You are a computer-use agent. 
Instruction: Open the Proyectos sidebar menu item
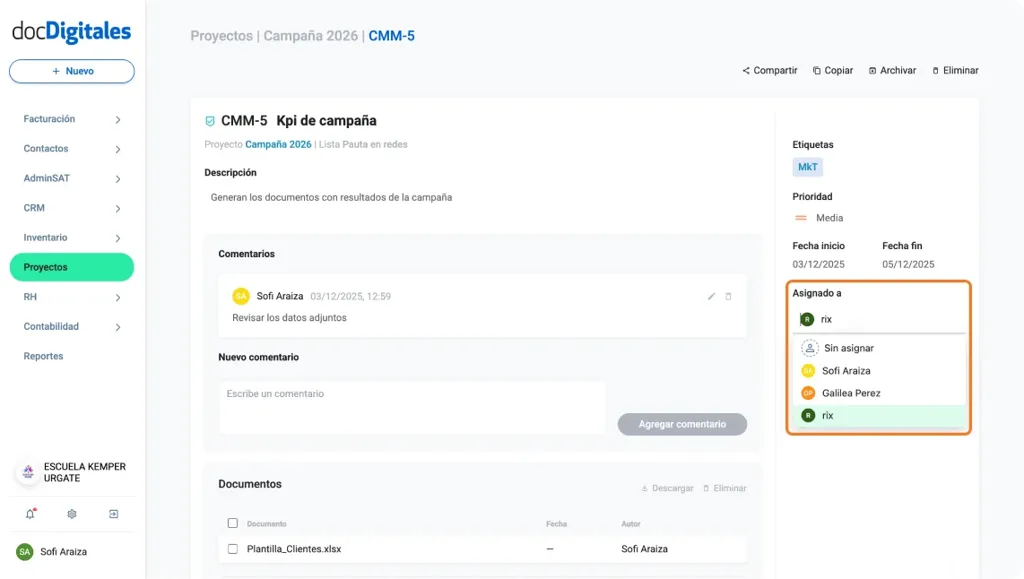click(x=71, y=267)
